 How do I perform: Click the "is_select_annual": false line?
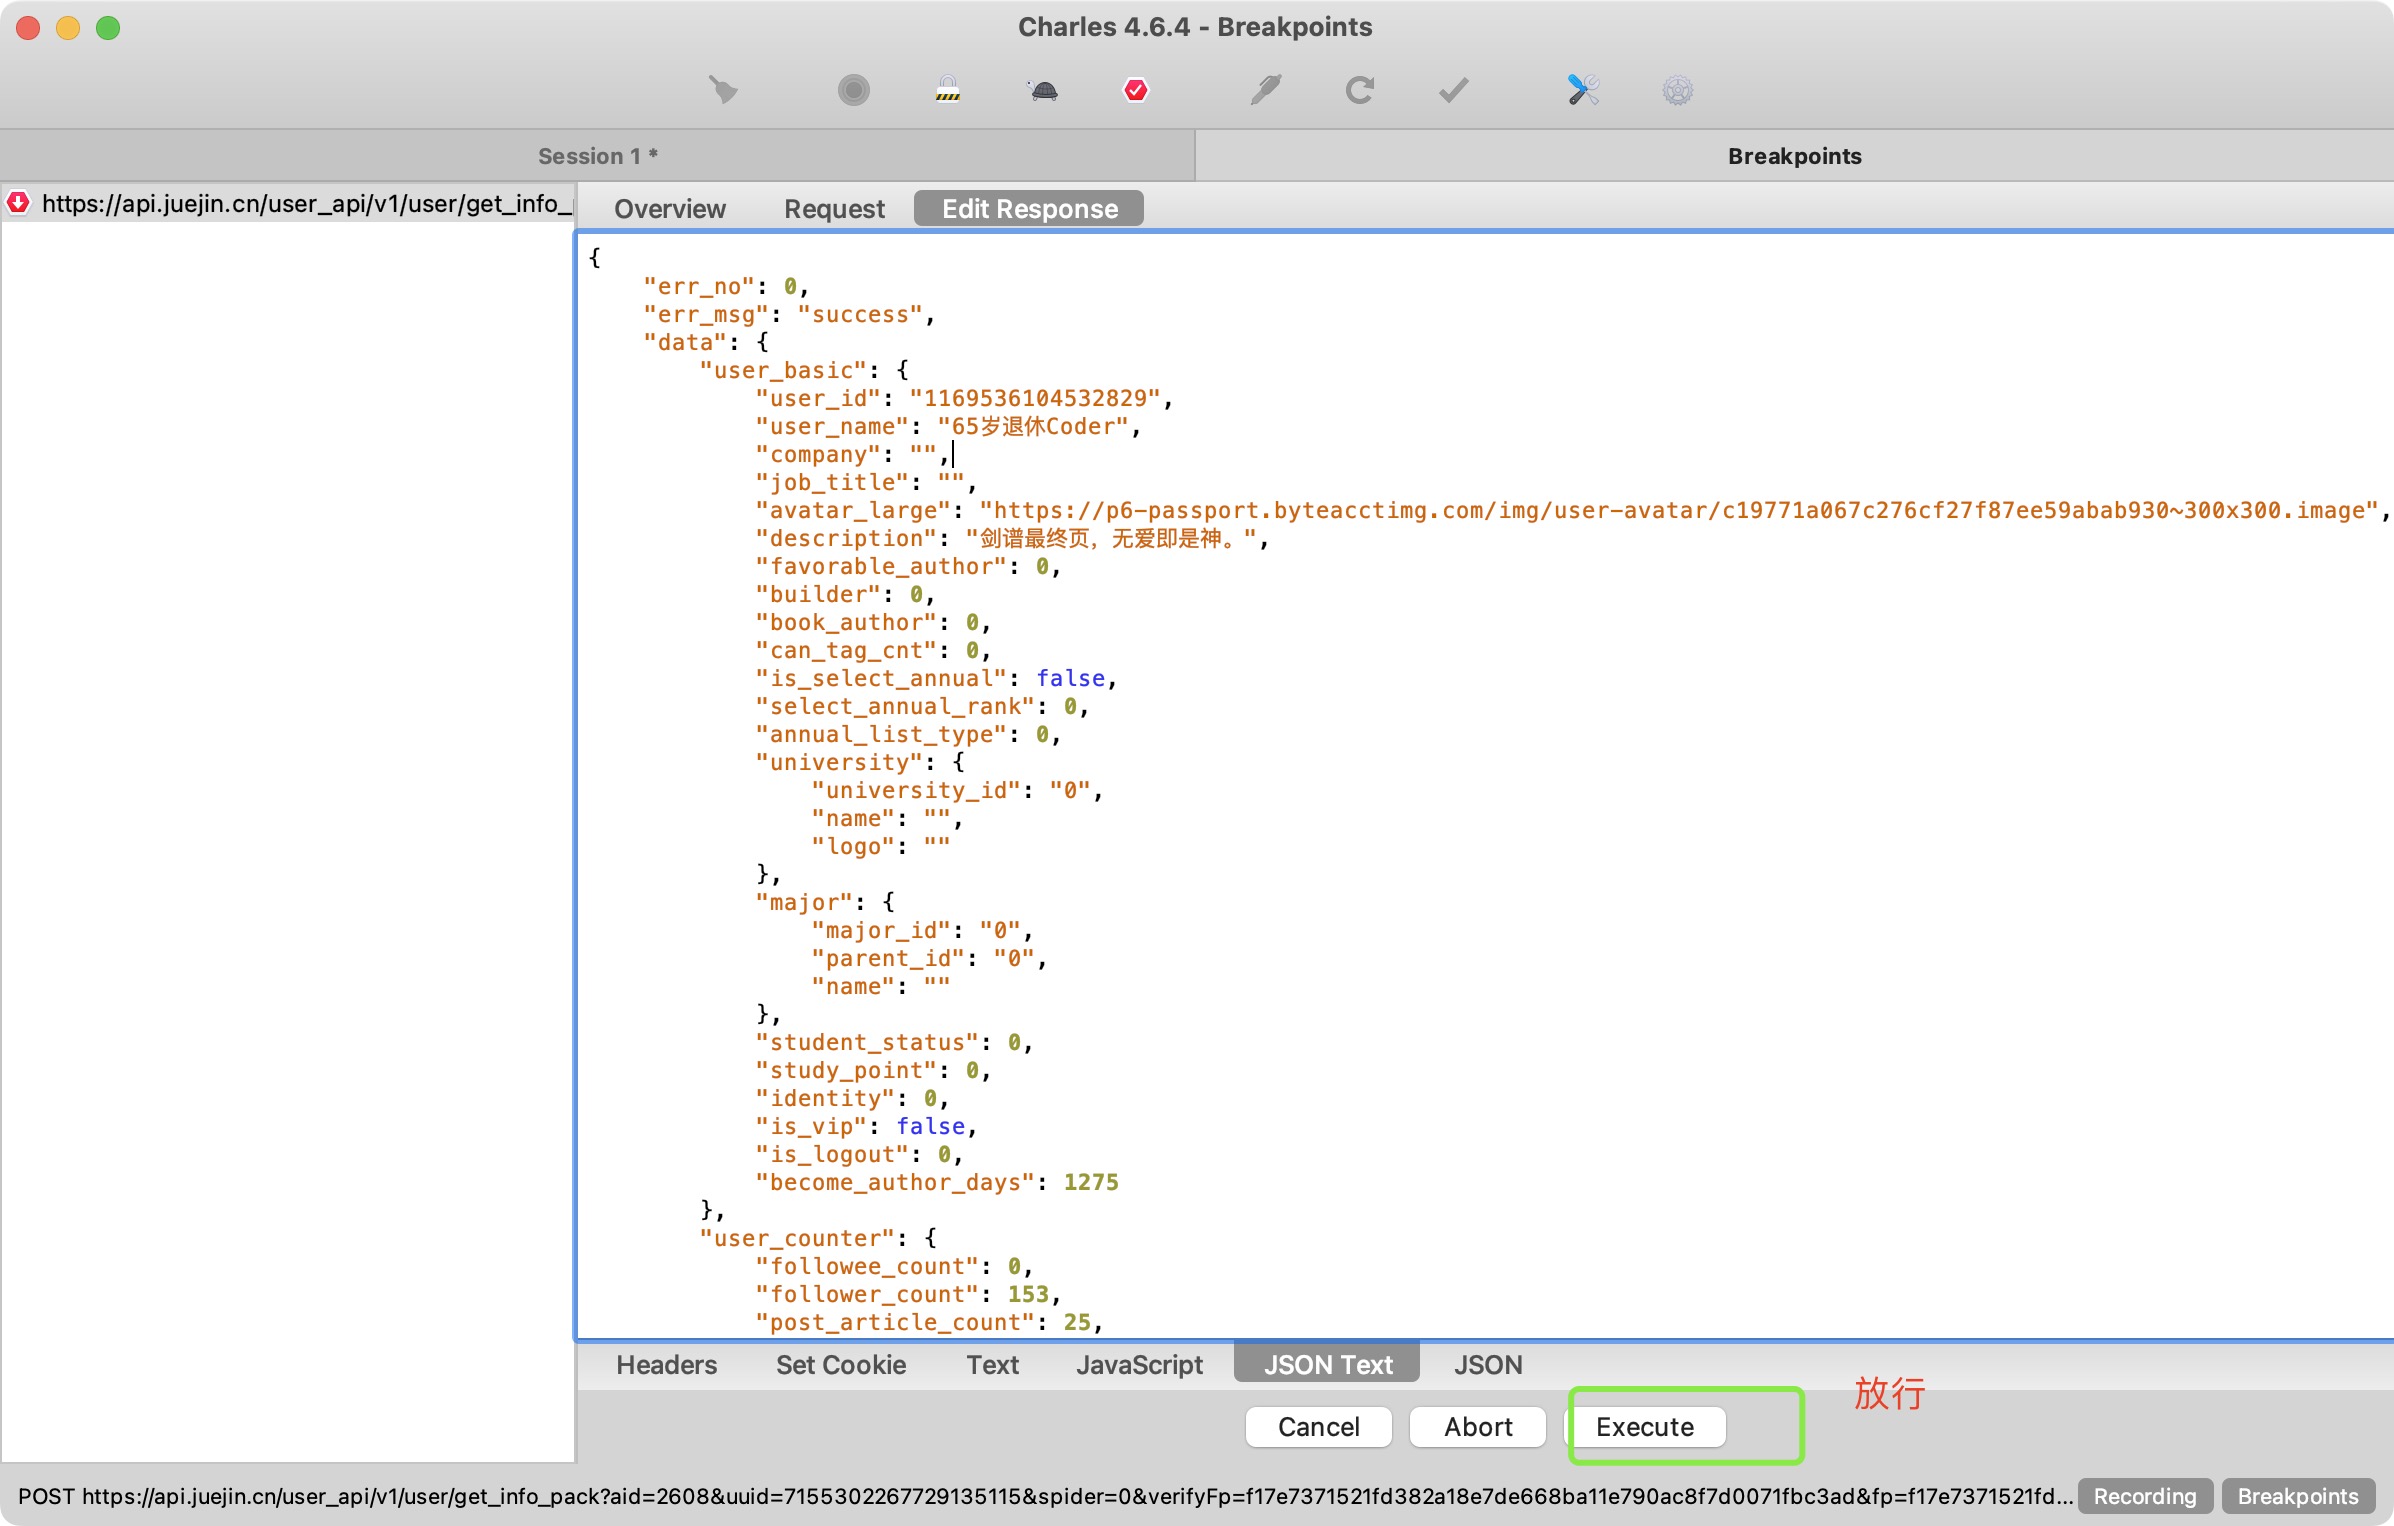[936, 678]
